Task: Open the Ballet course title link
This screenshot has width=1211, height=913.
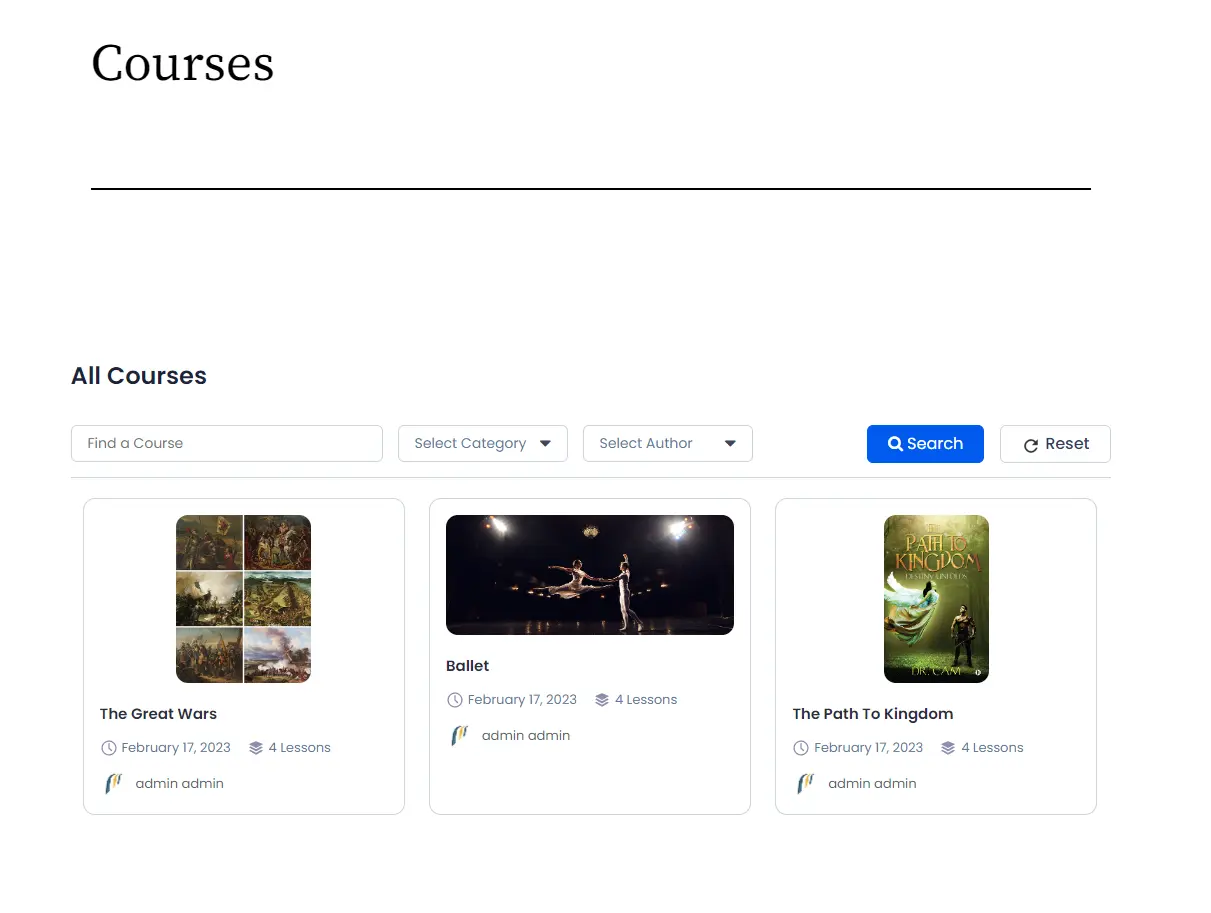Action: 467,666
